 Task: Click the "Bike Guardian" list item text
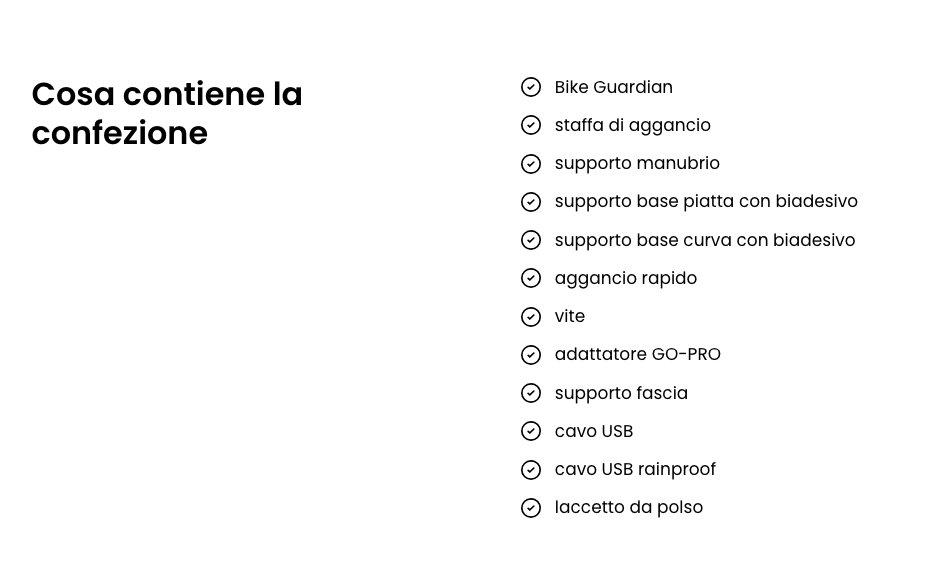click(613, 87)
